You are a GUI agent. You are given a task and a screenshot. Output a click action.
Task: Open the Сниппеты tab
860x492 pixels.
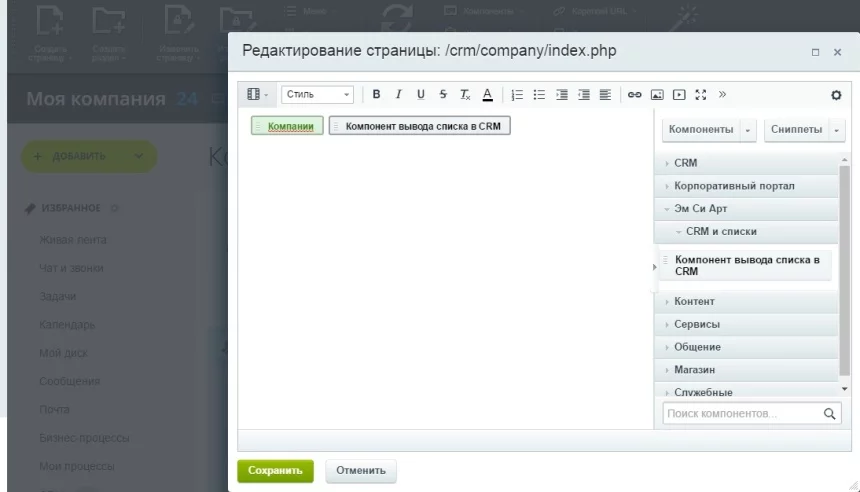point(796,130)
